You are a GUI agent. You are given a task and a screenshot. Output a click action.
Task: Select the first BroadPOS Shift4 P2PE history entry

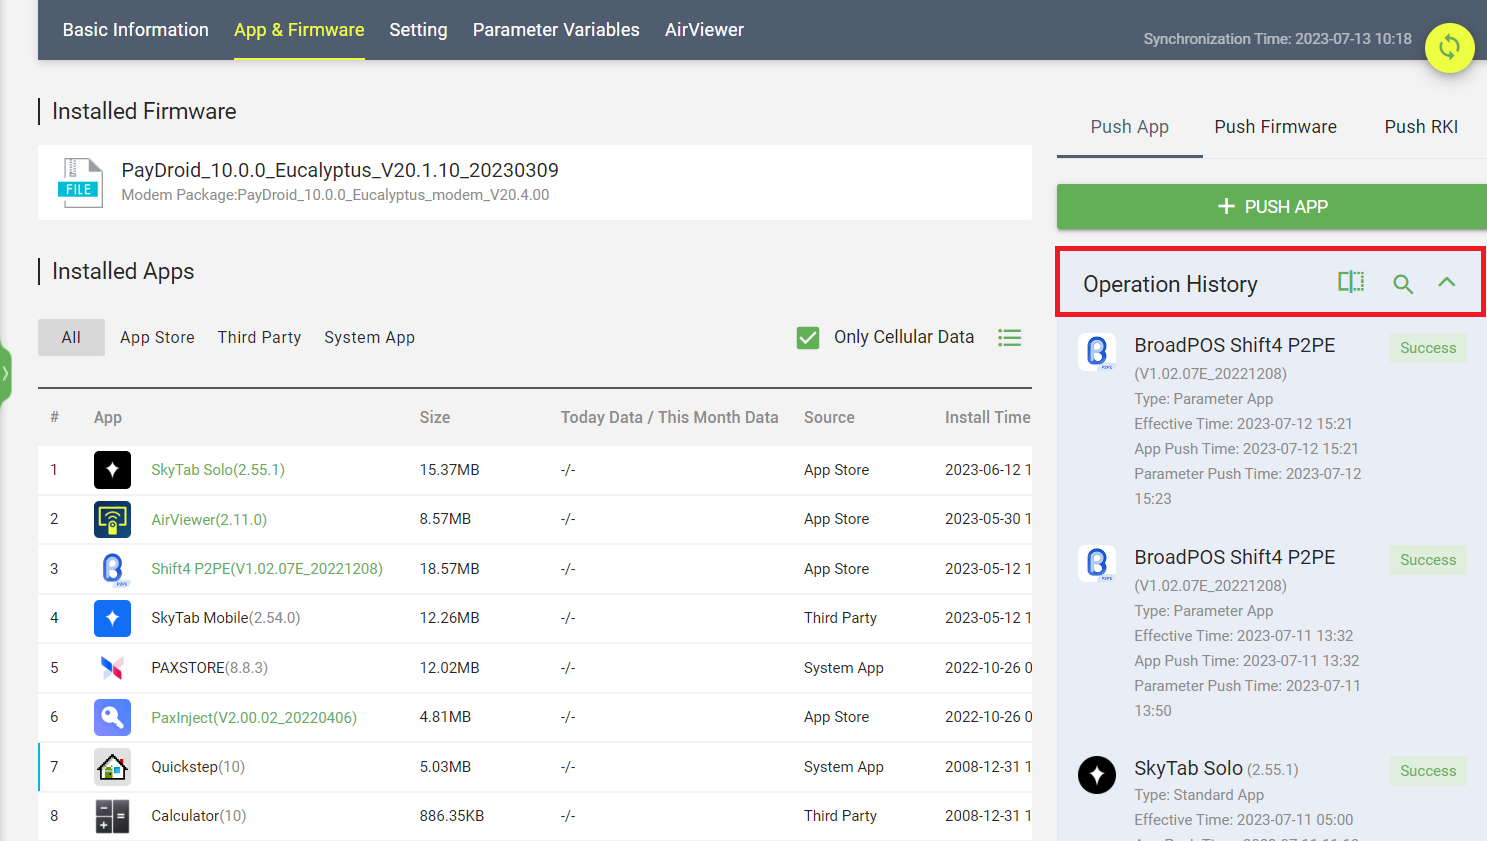(x=1234, y=346)
